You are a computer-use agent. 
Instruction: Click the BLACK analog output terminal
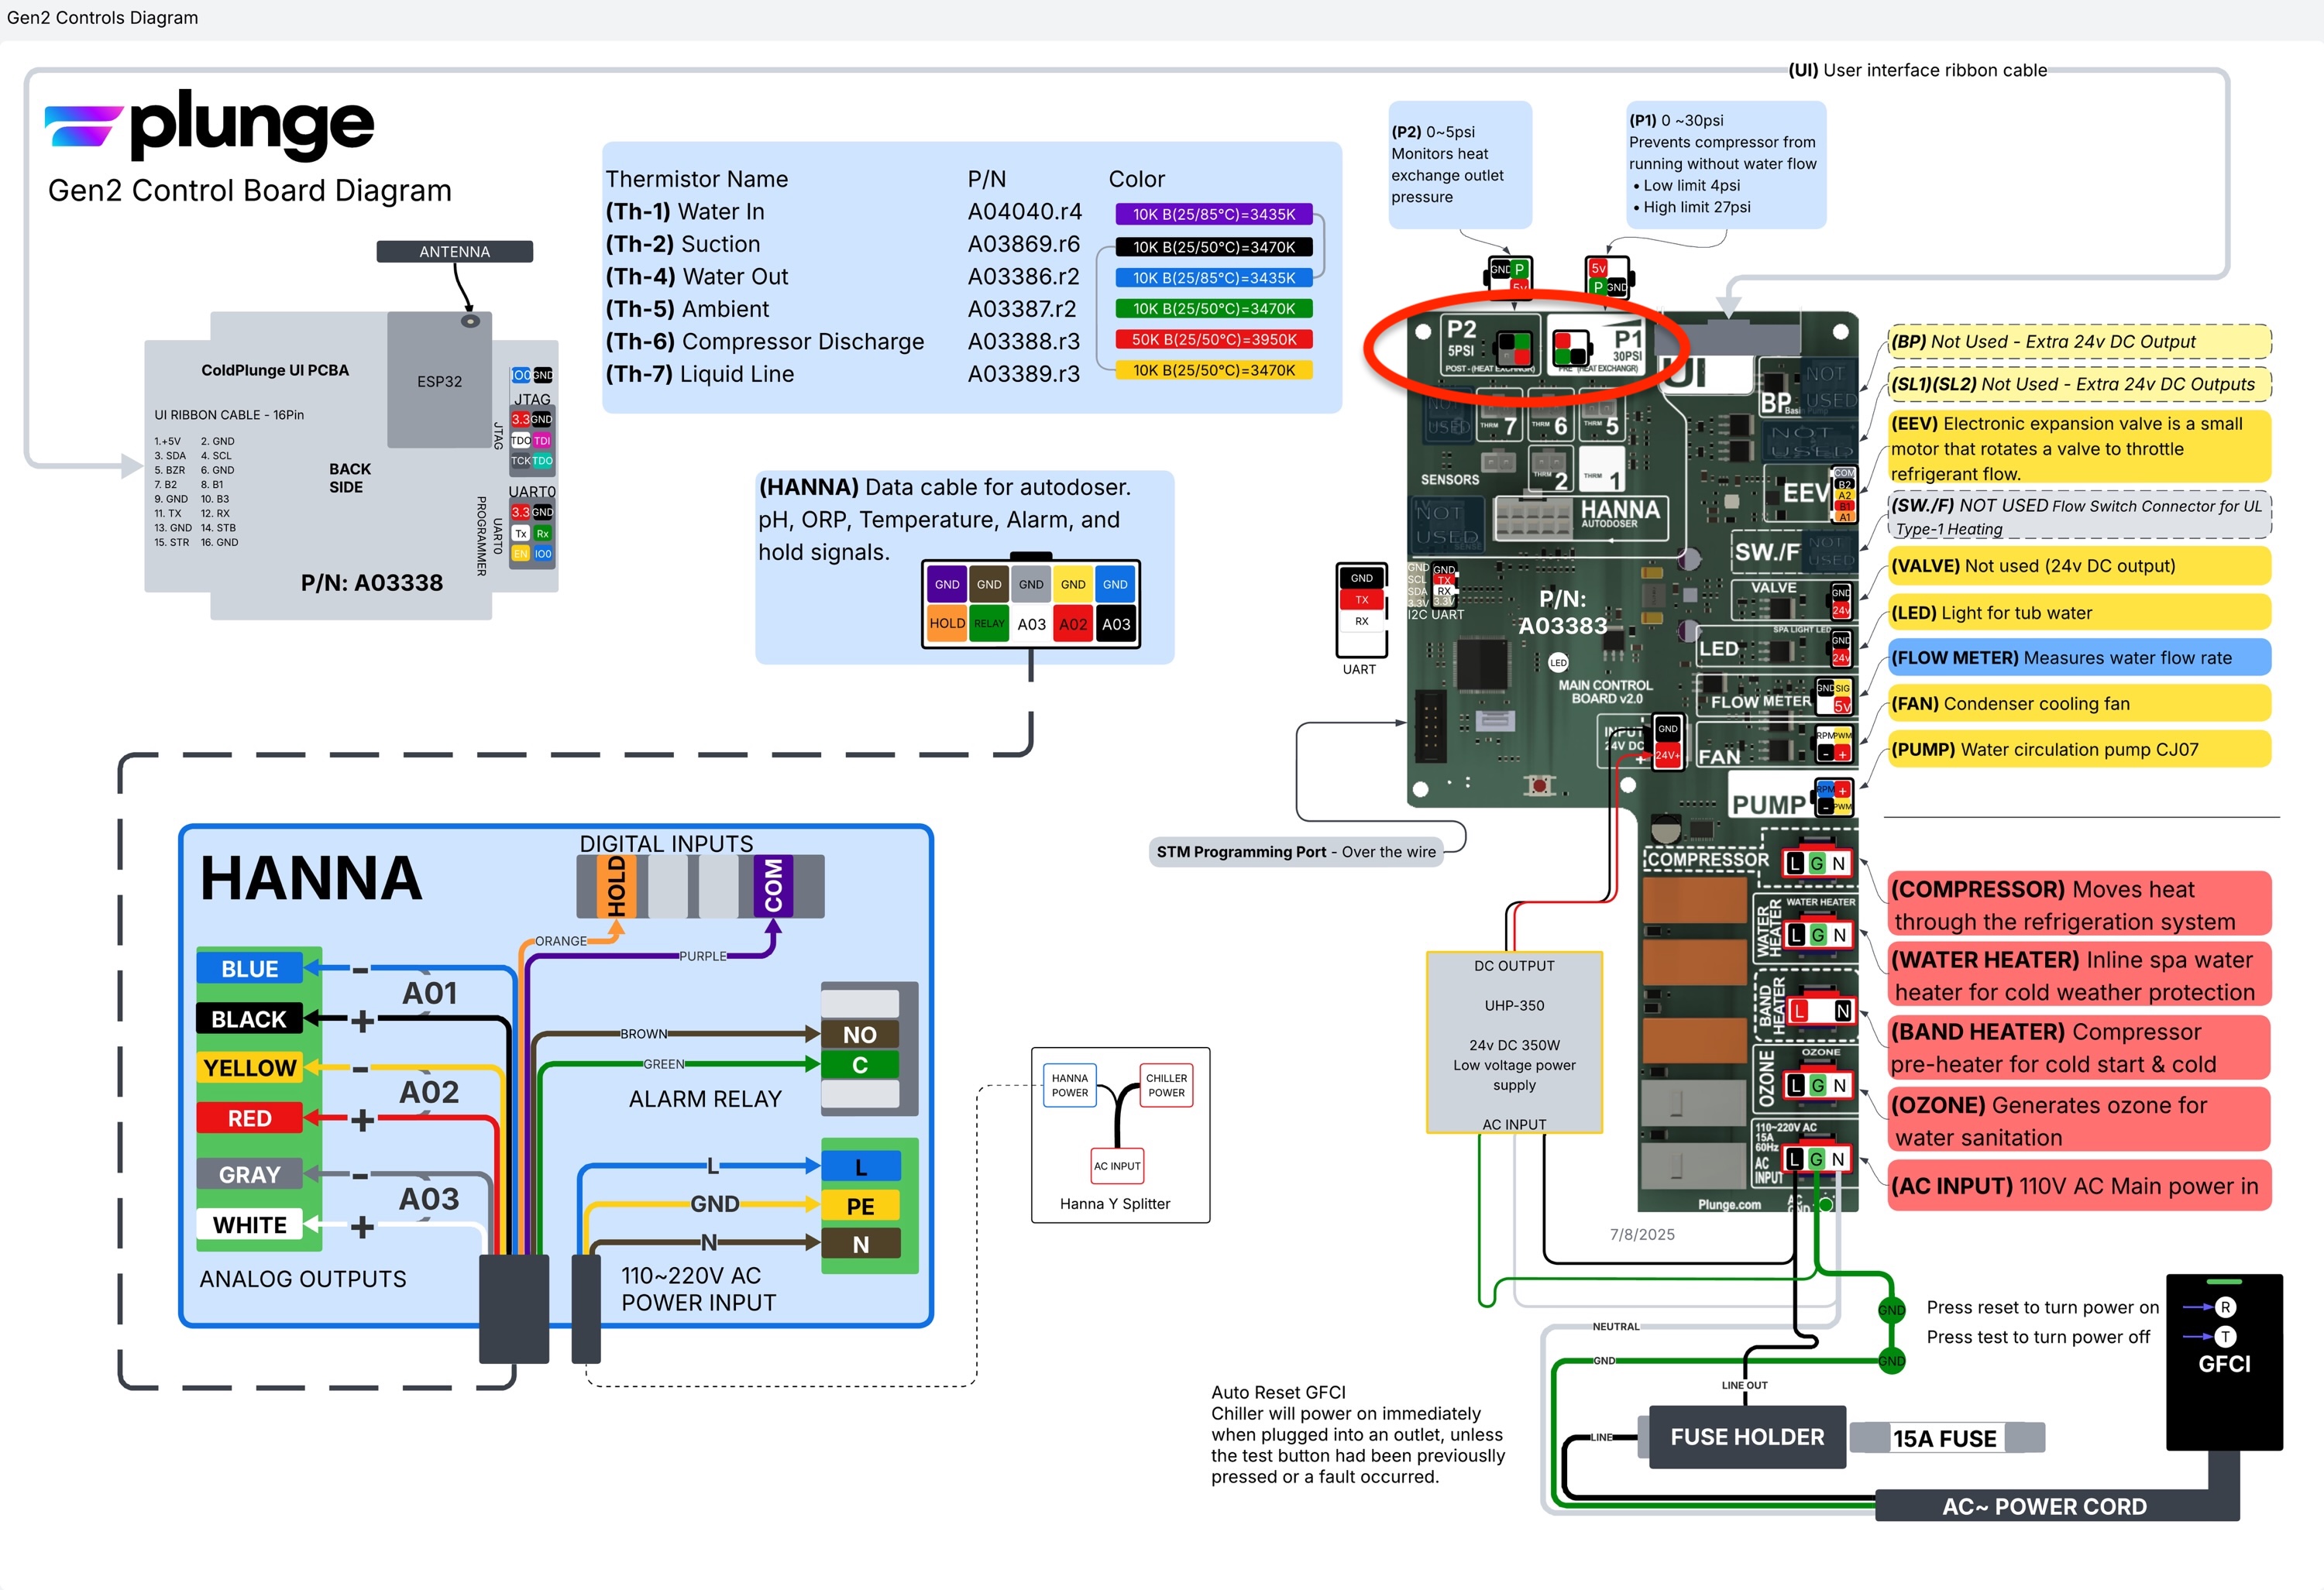pyautogui.click(x=250, y=1019)
